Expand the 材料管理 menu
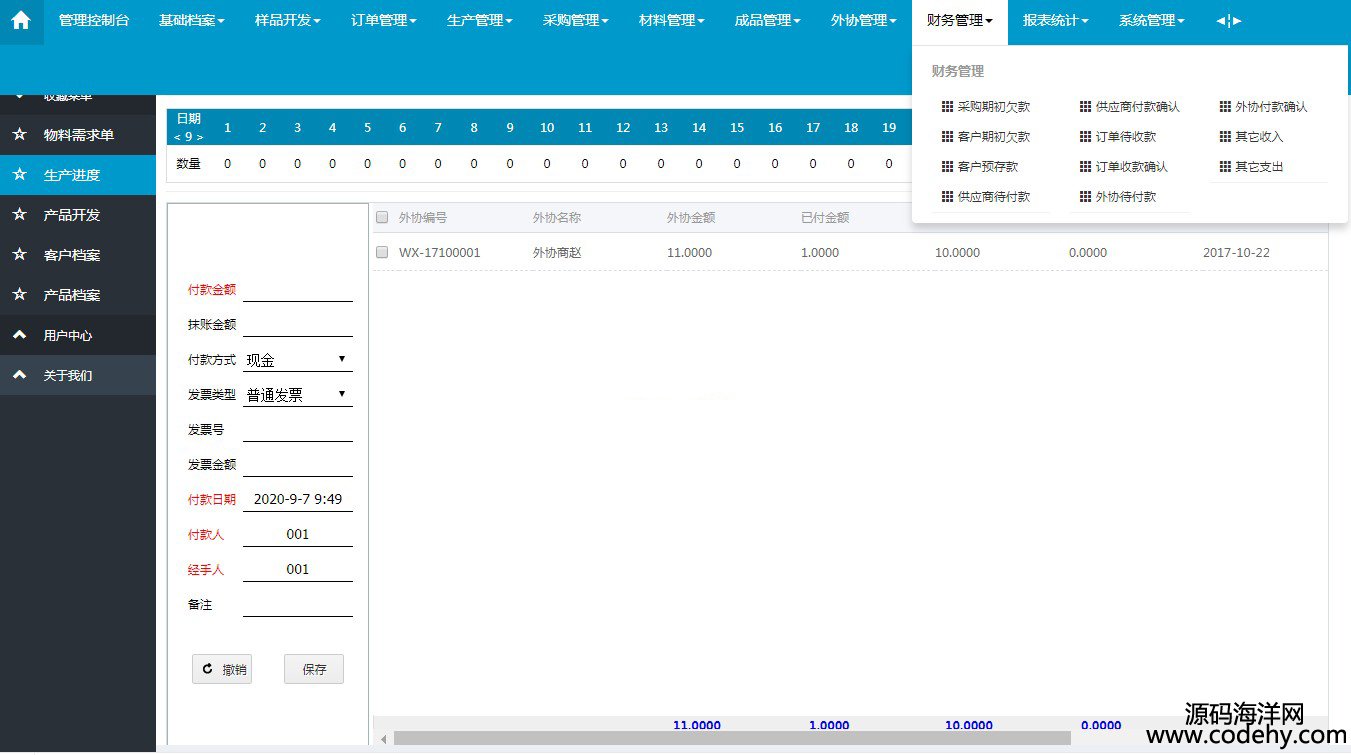1351x755 pixels. click(x=671, y=21)
